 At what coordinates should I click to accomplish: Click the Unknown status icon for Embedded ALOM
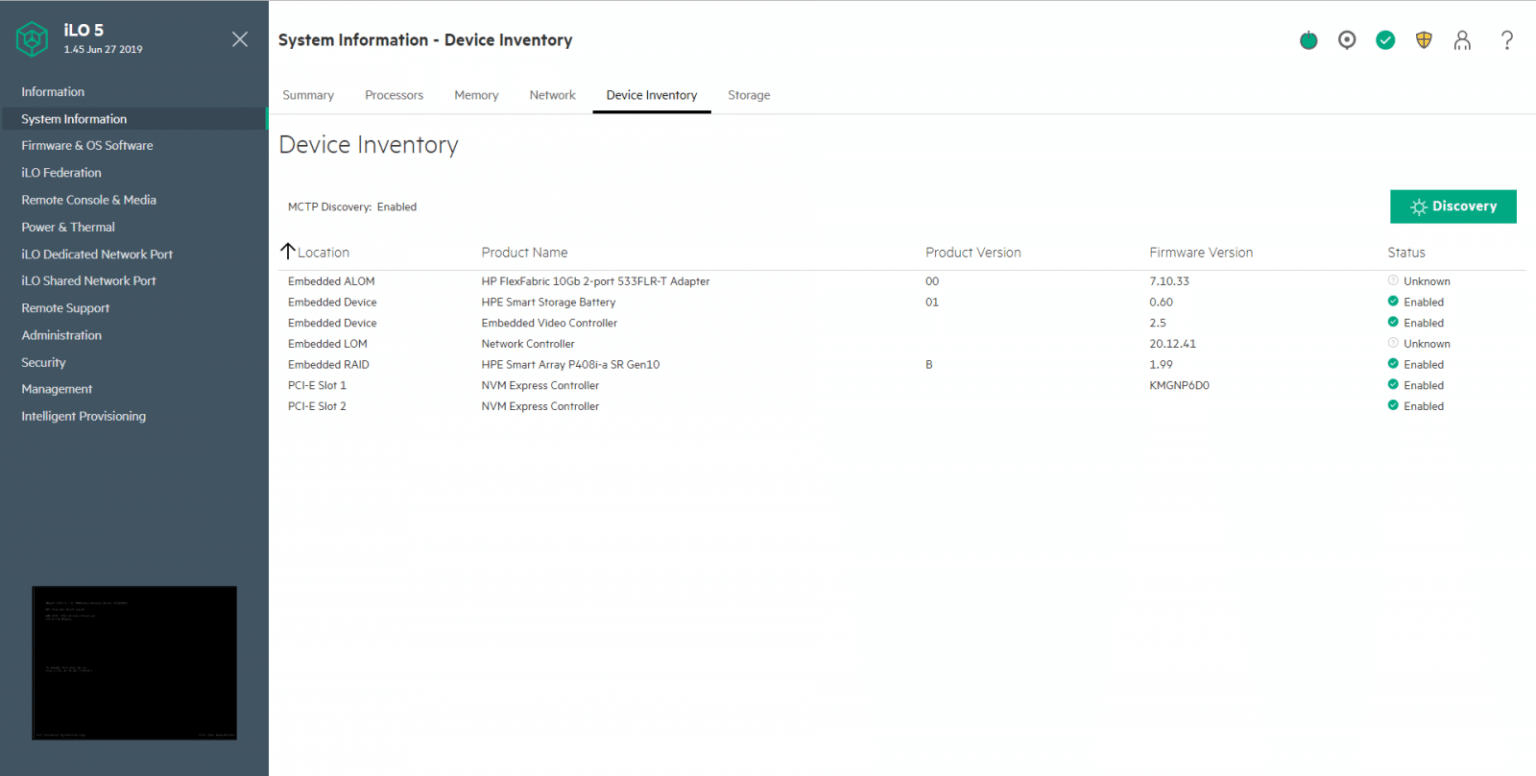click(1393, 281)
